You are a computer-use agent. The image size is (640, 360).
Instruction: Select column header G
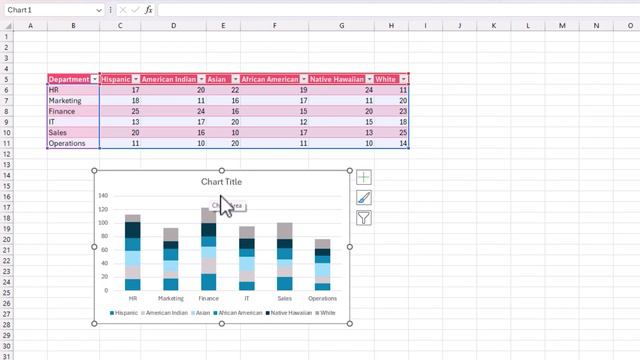click(x=341, y=26)
